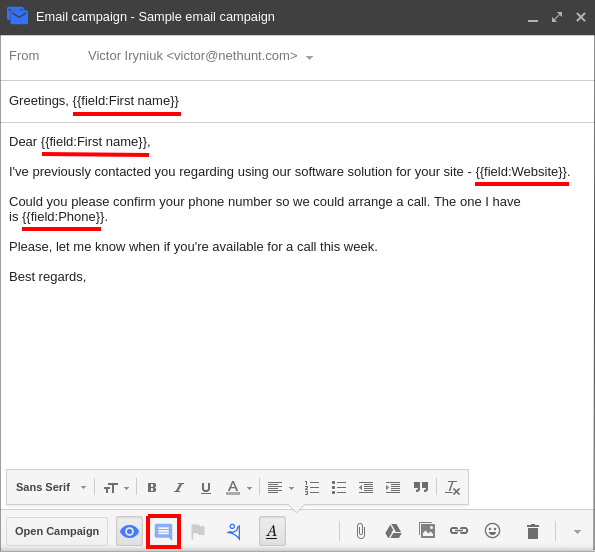Attach a file with paperclip icon
The width and height of the screenshot is (595, 552).
tap(361, 531)
